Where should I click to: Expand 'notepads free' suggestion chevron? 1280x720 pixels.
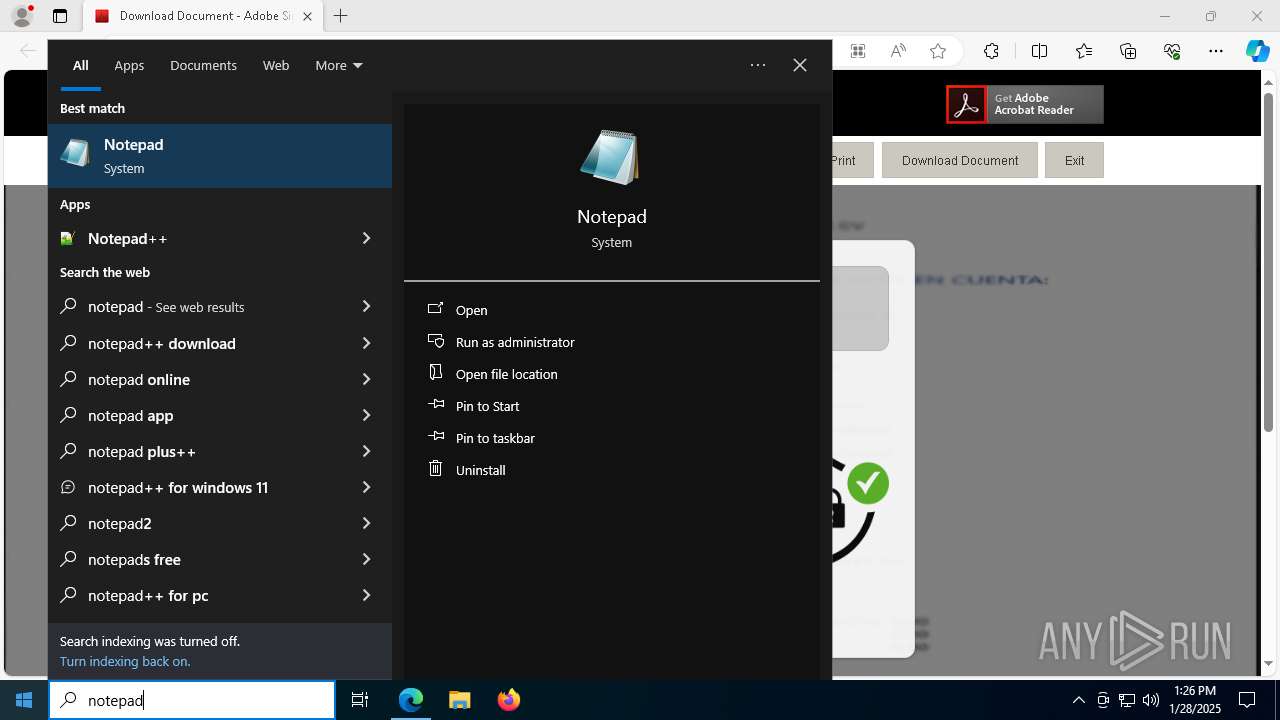point(366,559)
